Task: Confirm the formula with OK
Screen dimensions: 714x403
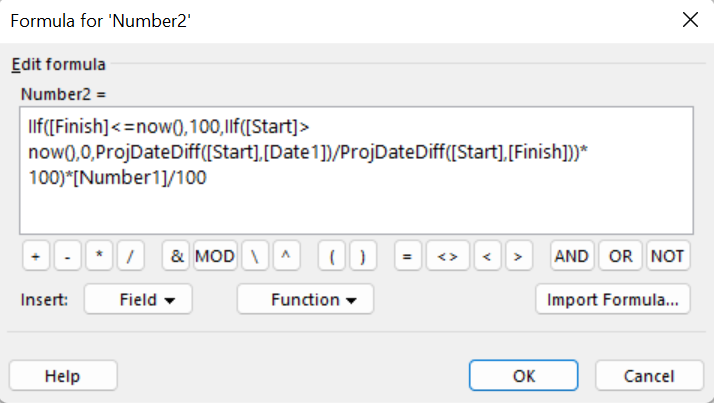Action: (524, 376)
